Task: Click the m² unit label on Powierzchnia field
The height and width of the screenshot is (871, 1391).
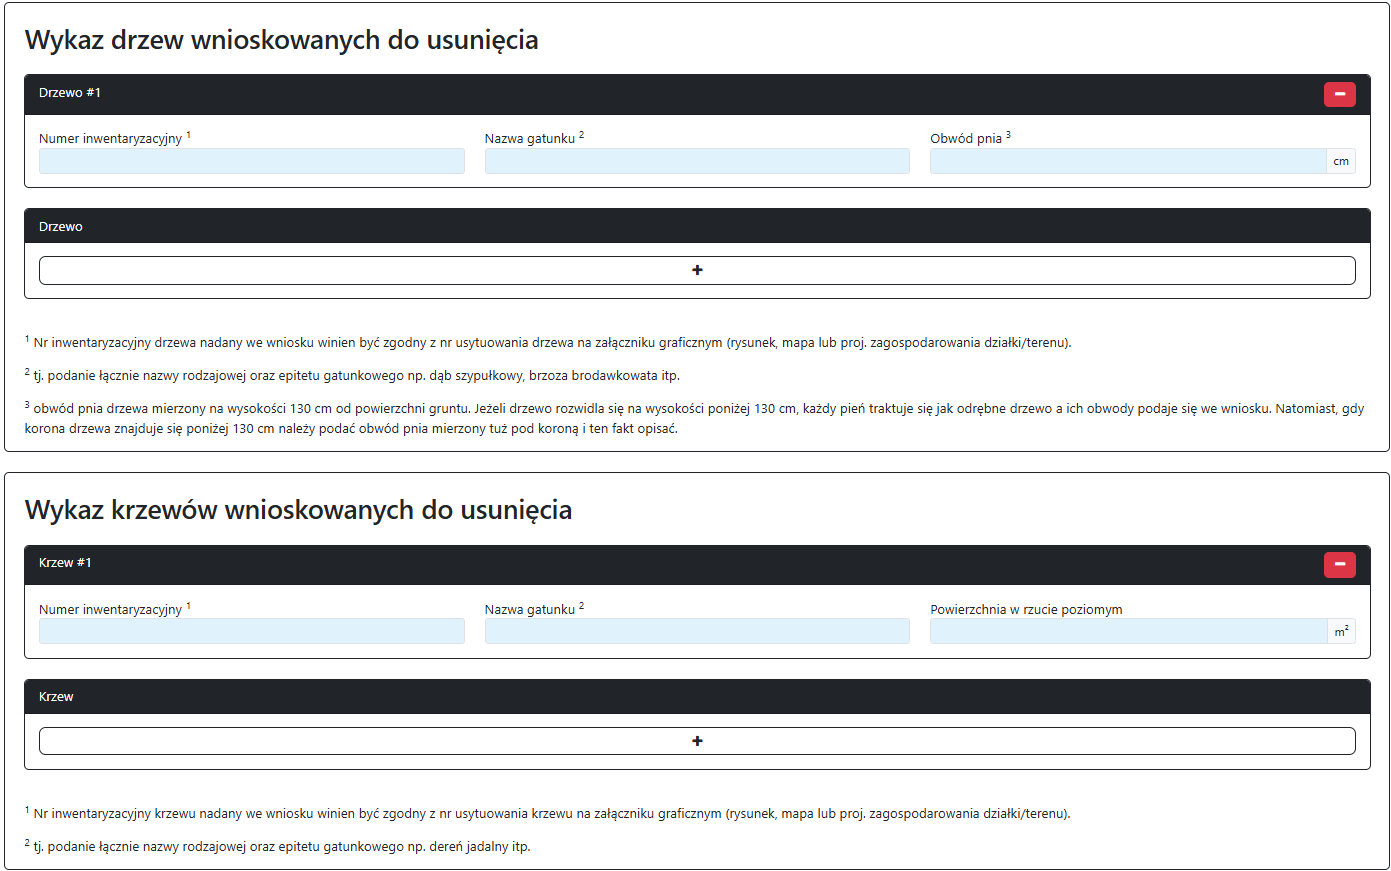Action: 1341,630
